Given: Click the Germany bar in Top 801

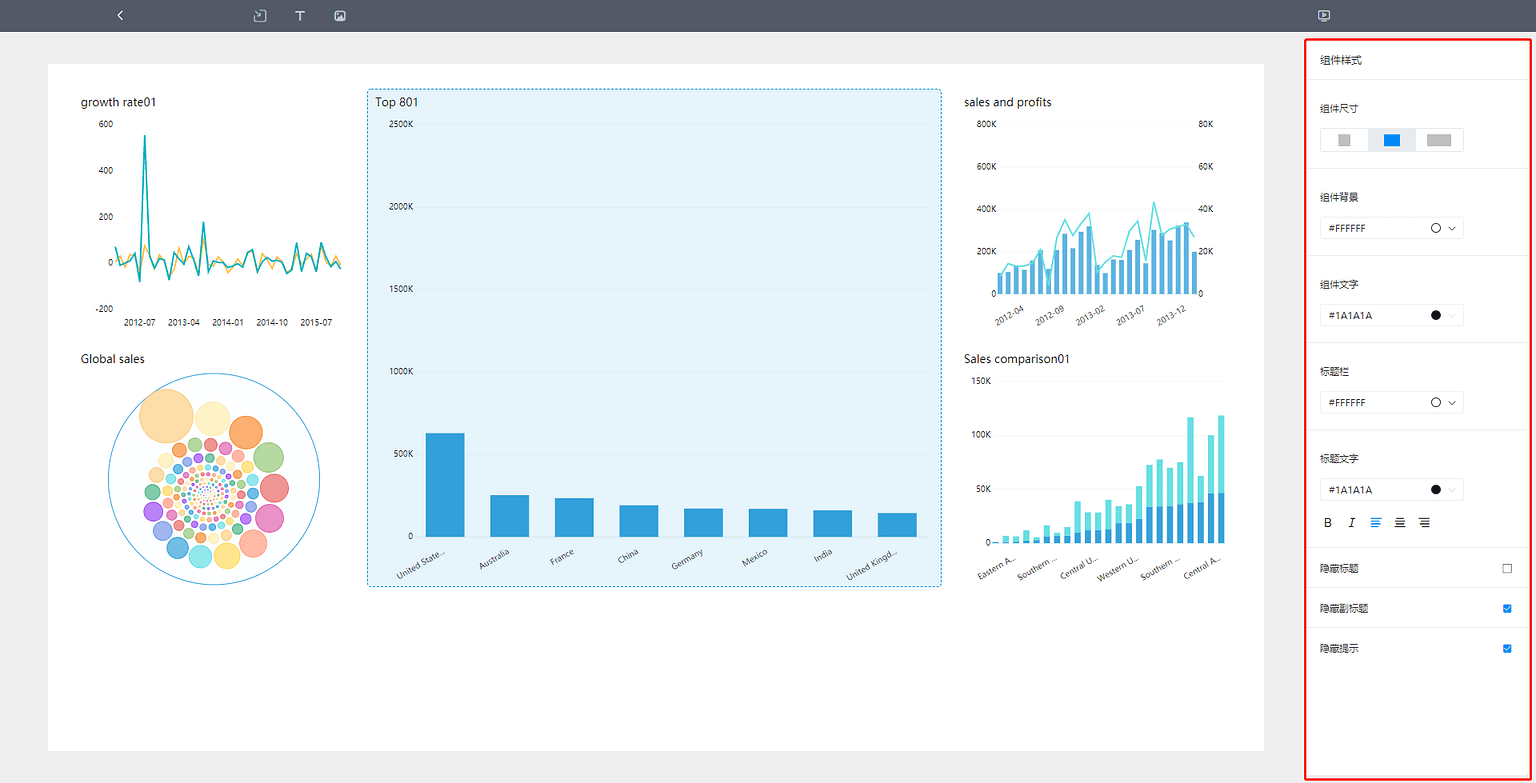Looking at the screenshot, I should (703, 523).
